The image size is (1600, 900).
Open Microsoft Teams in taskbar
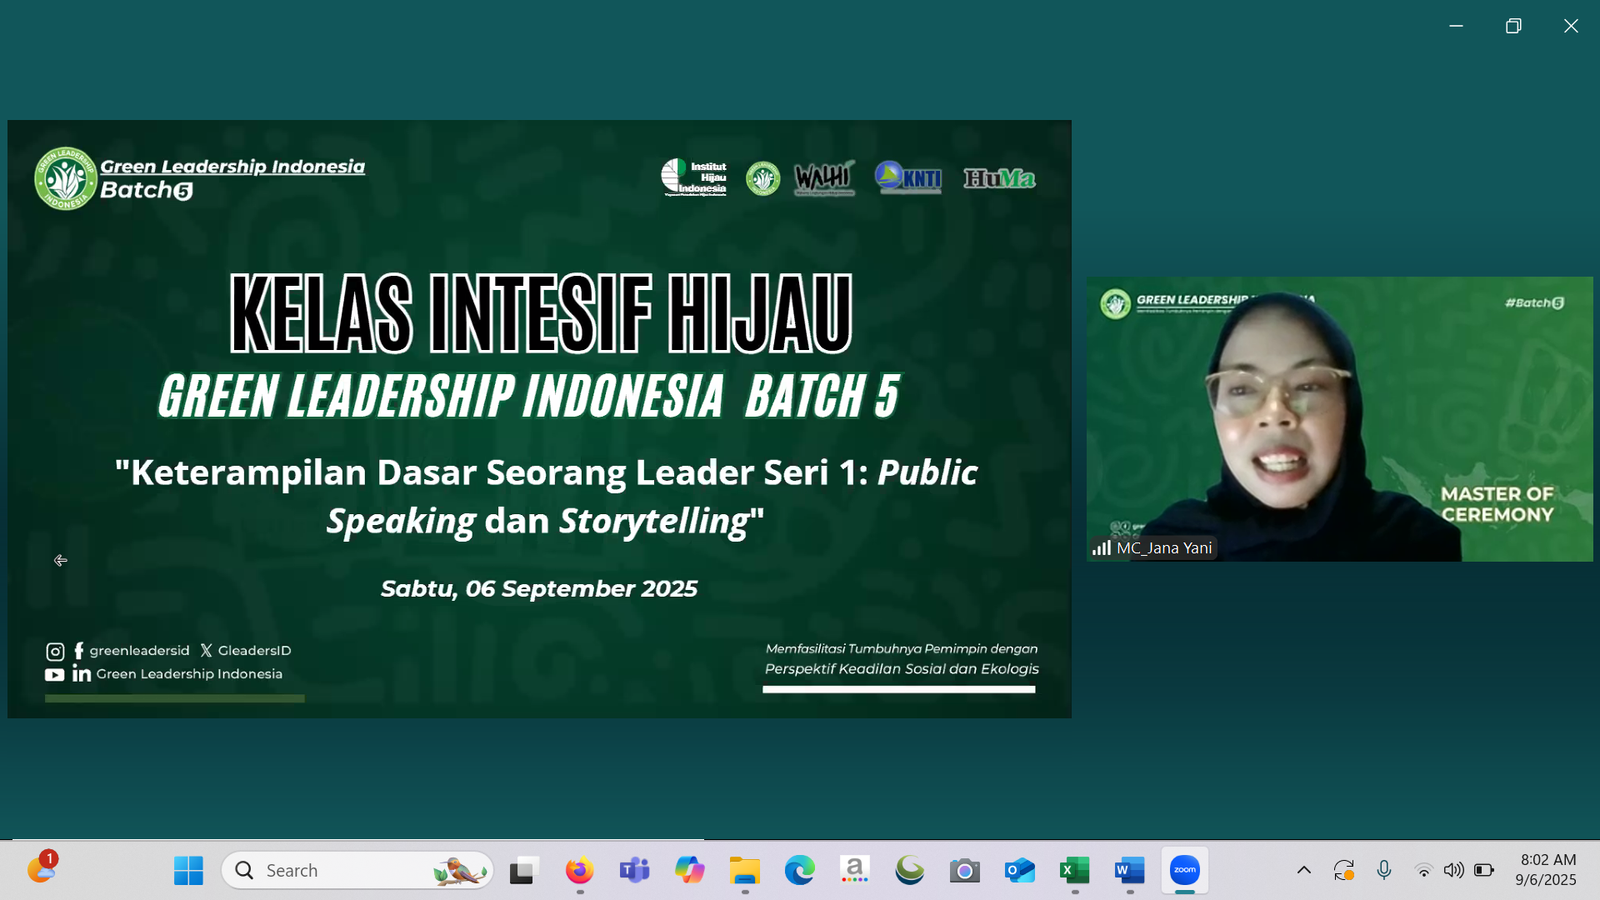[634, 870]
